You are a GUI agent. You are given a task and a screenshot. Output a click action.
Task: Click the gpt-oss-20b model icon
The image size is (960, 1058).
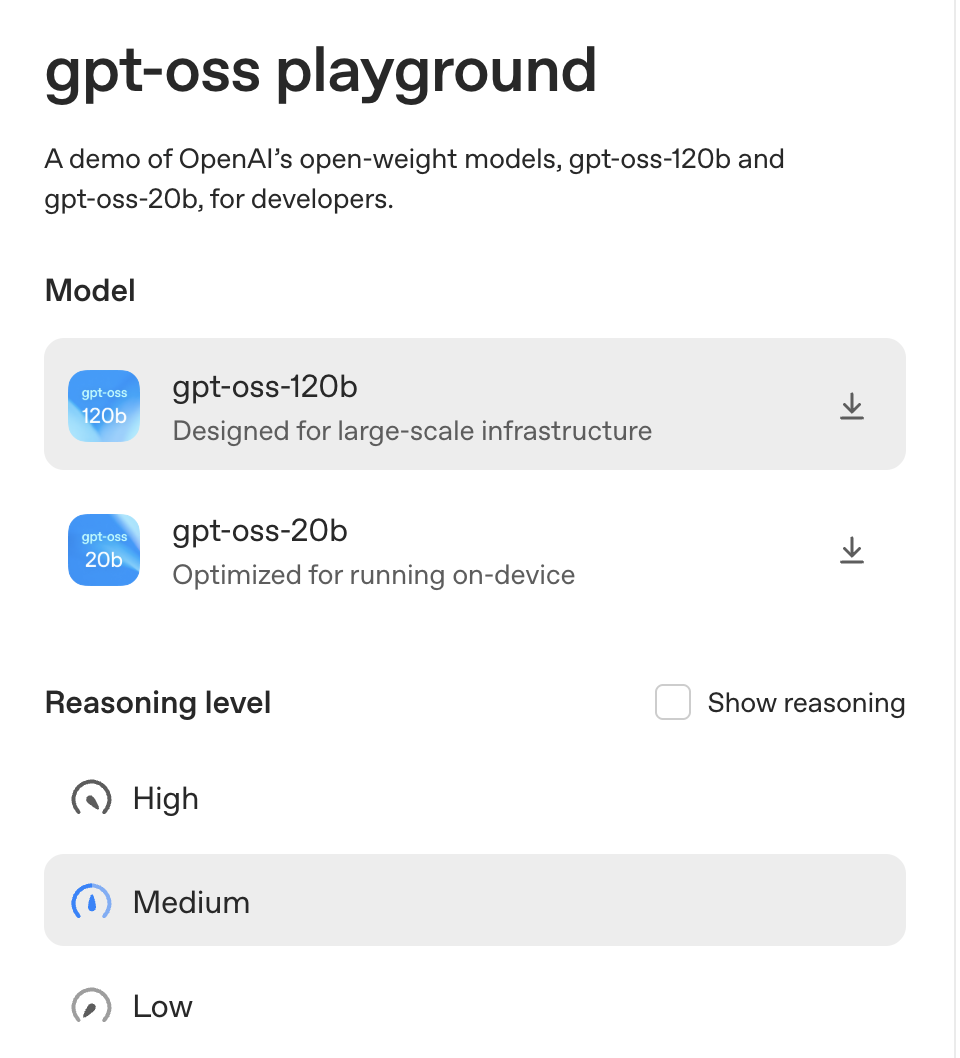[104, 550]
